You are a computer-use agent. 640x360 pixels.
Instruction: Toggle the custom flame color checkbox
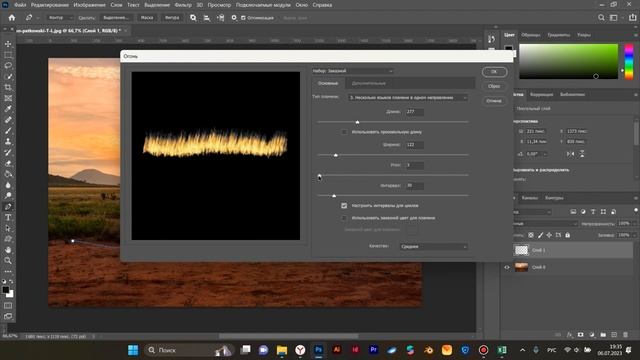point(344,218)
